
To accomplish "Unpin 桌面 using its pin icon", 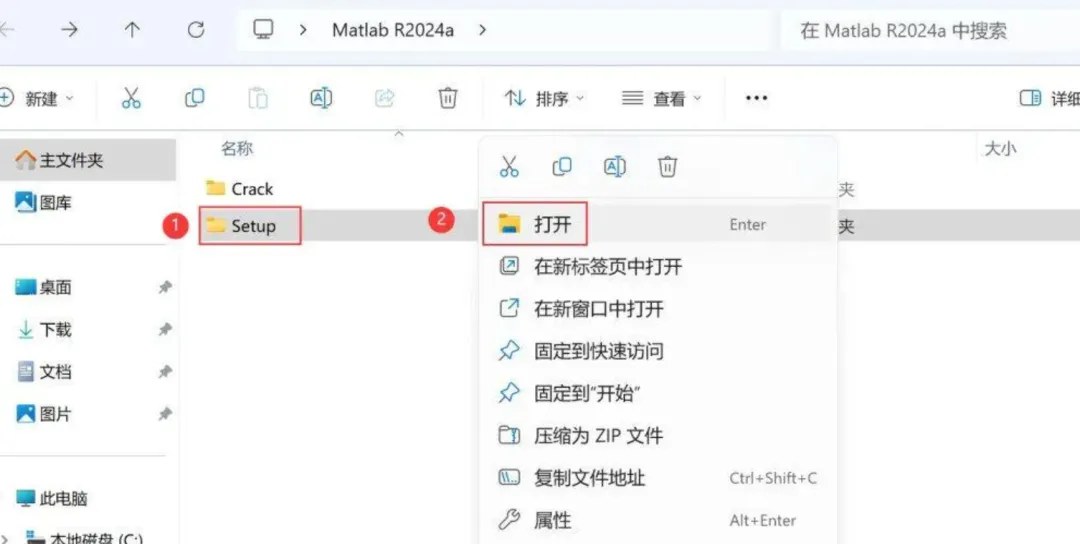I will pyautogui.click(x=165, y=287).
